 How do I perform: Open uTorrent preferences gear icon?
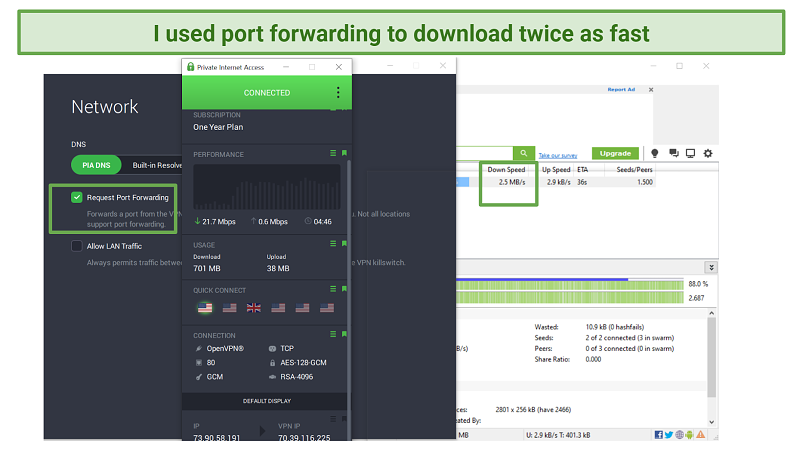tap(708, 153)
